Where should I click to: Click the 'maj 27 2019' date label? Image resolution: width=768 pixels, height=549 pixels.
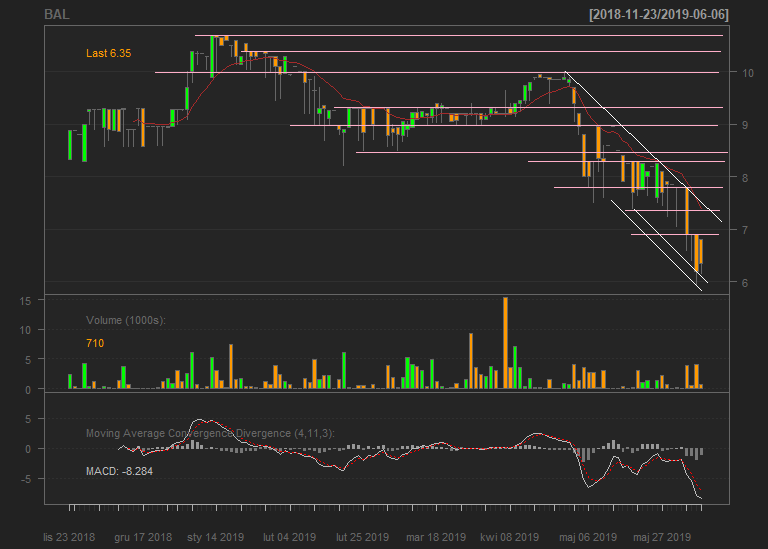point(662,537)
